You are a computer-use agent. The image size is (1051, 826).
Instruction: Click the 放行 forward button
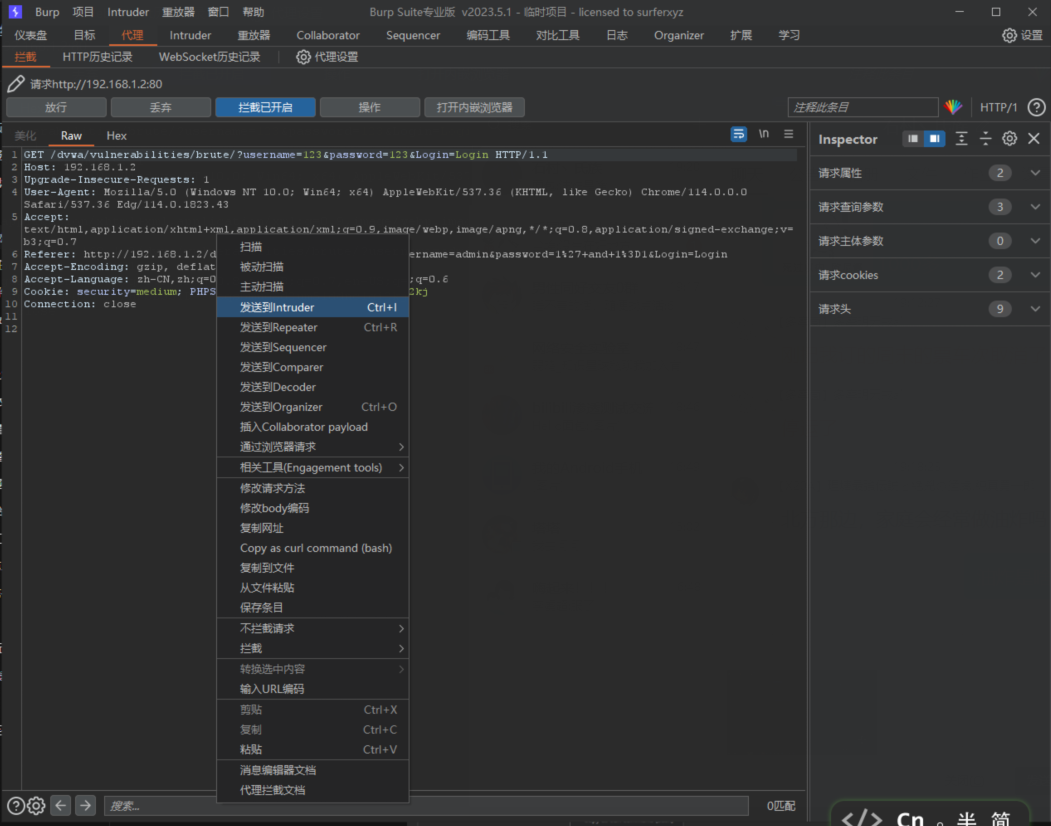56,107
